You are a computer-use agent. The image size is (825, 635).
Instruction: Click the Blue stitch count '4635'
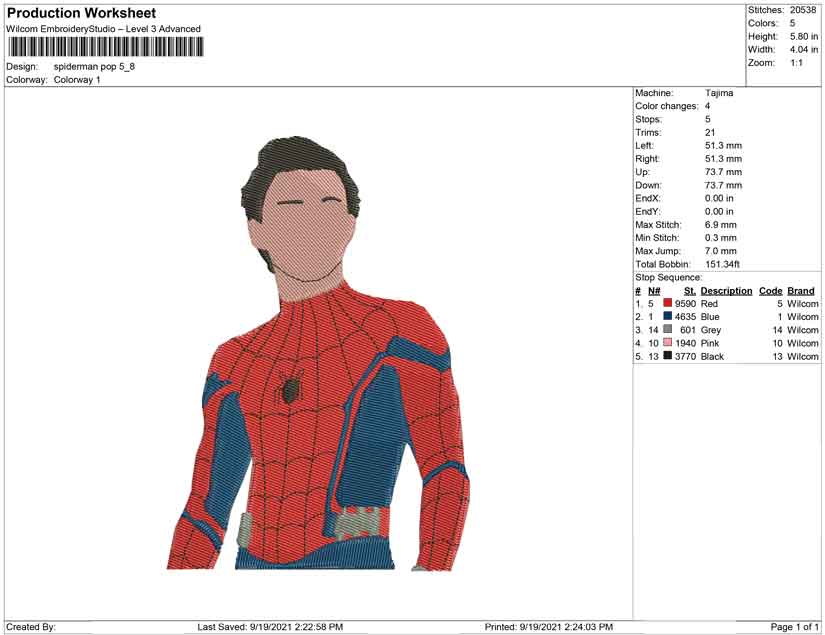point(685,317)
